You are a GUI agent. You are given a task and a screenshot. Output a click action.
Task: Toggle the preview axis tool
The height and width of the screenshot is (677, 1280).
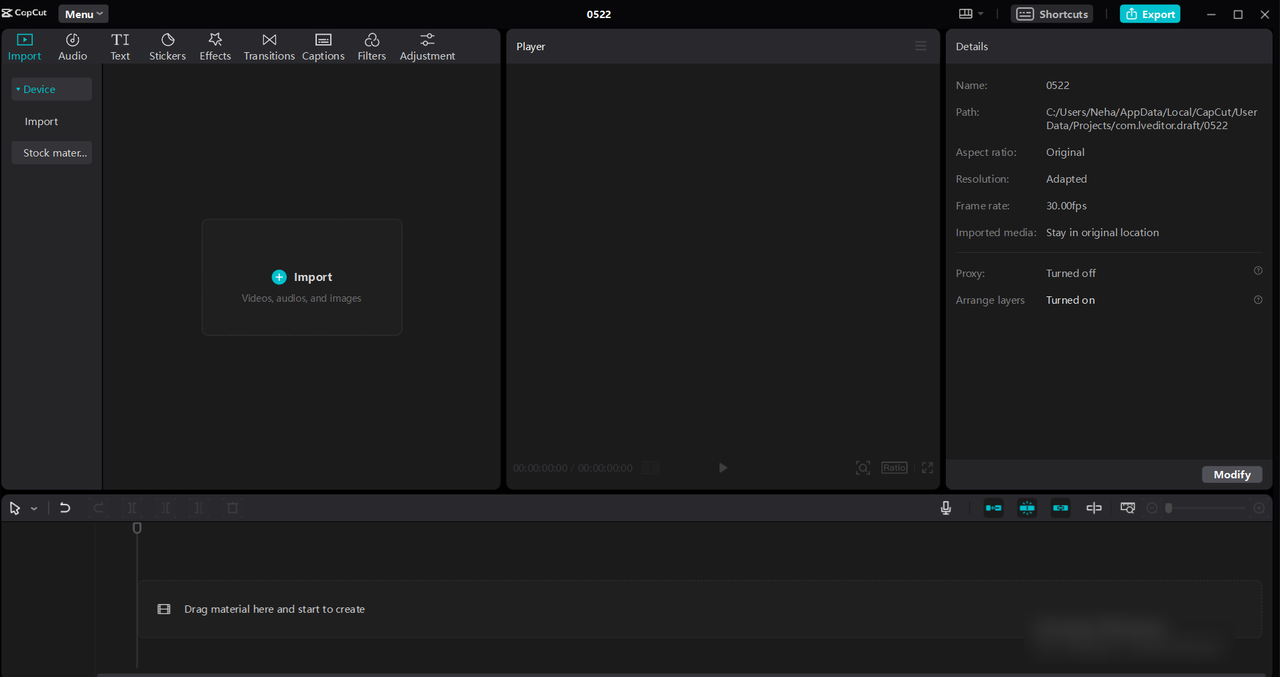coord(1094,508)
